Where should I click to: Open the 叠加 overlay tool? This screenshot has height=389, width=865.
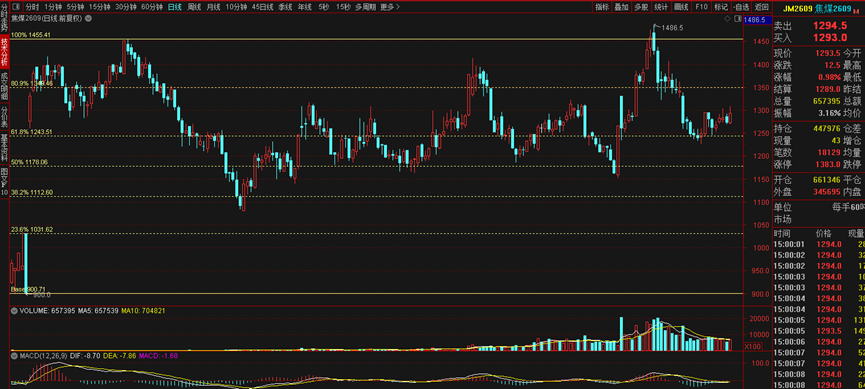pos(621,7)
